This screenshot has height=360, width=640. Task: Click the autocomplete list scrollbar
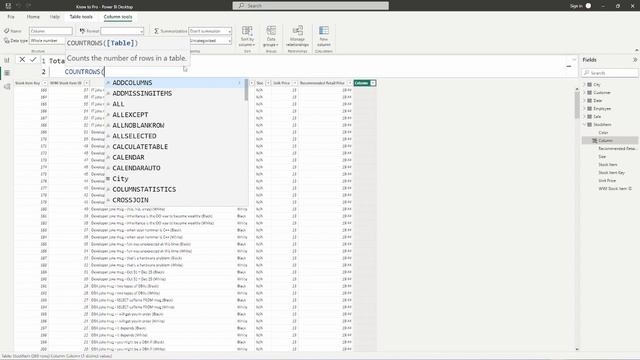[246, 90]
